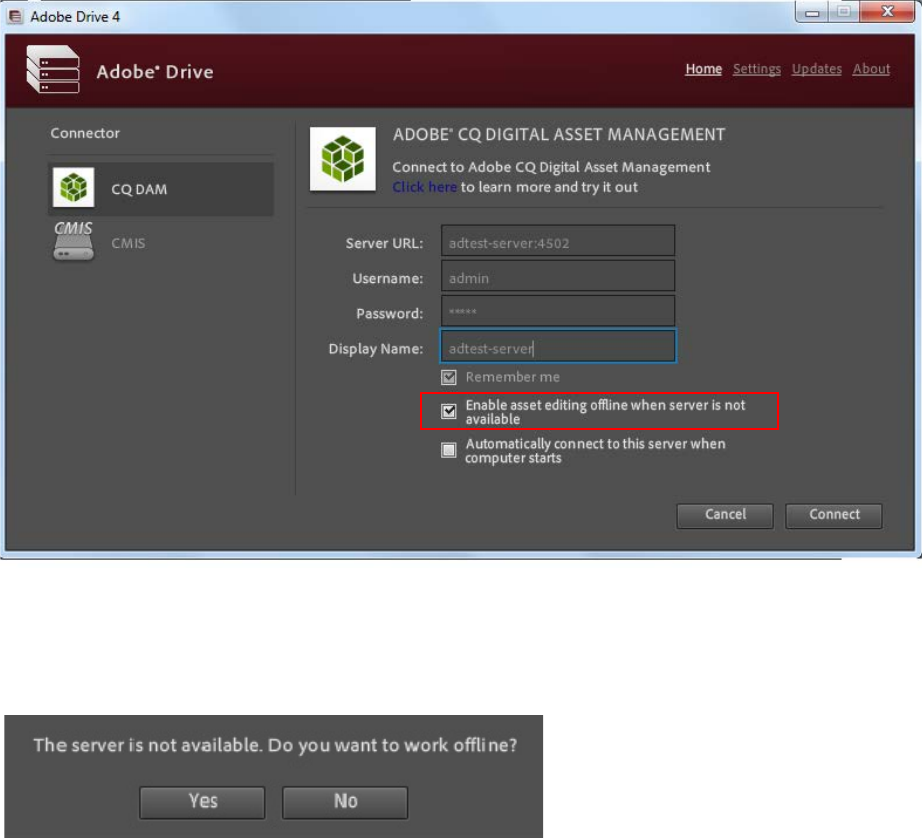922x838 pixels.
Task: Choose CQ DAM in connector list
Action: coord(161,189)
